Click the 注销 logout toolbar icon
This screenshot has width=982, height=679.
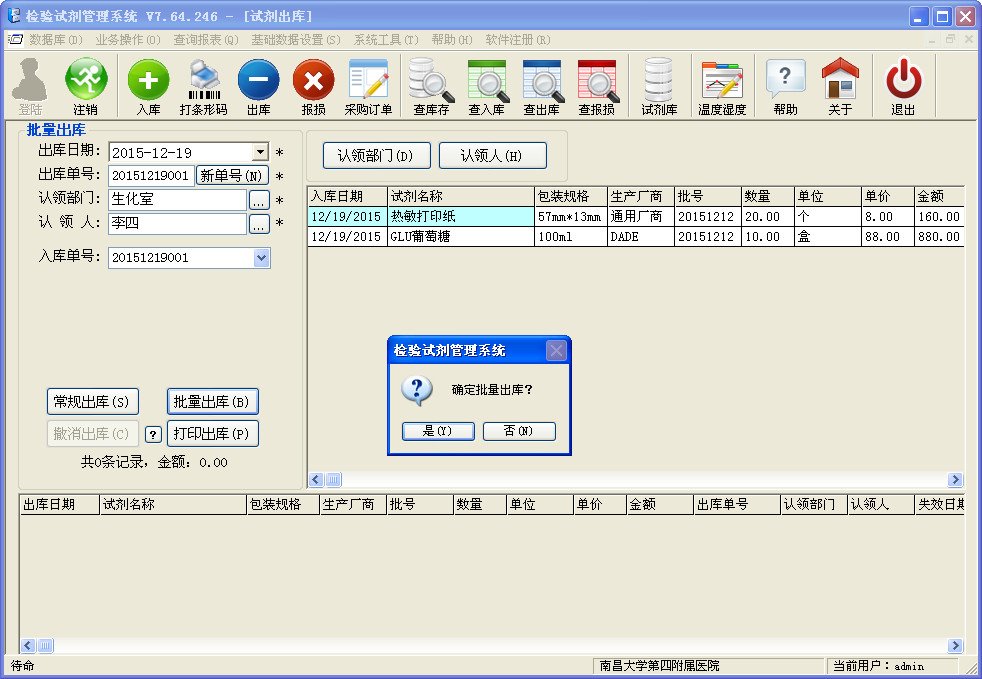tap(86, 86)
